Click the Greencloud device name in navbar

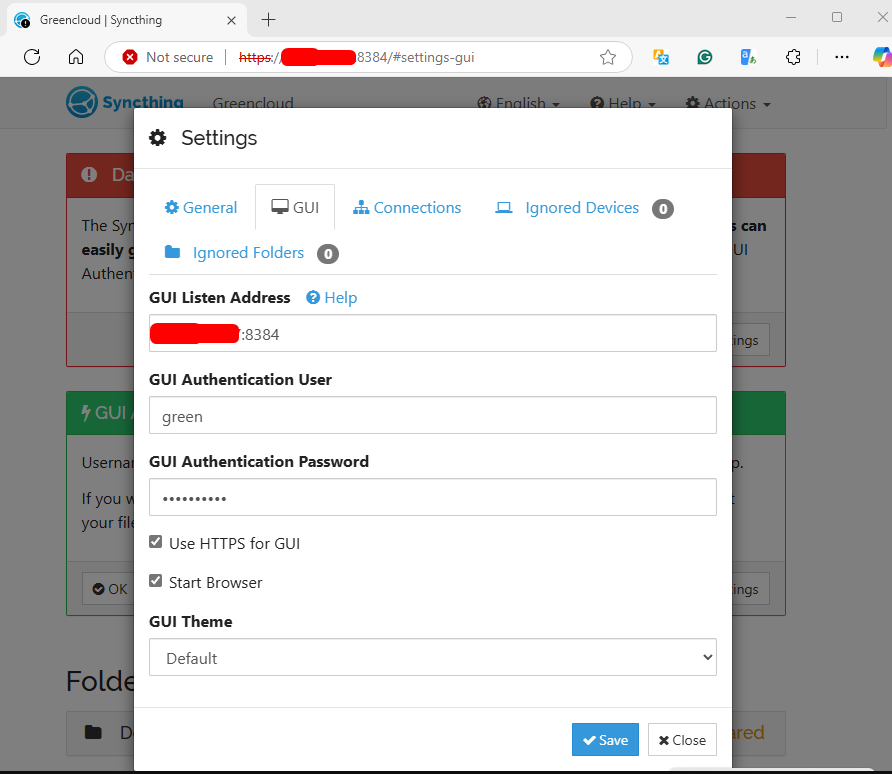tap(253, 104)
